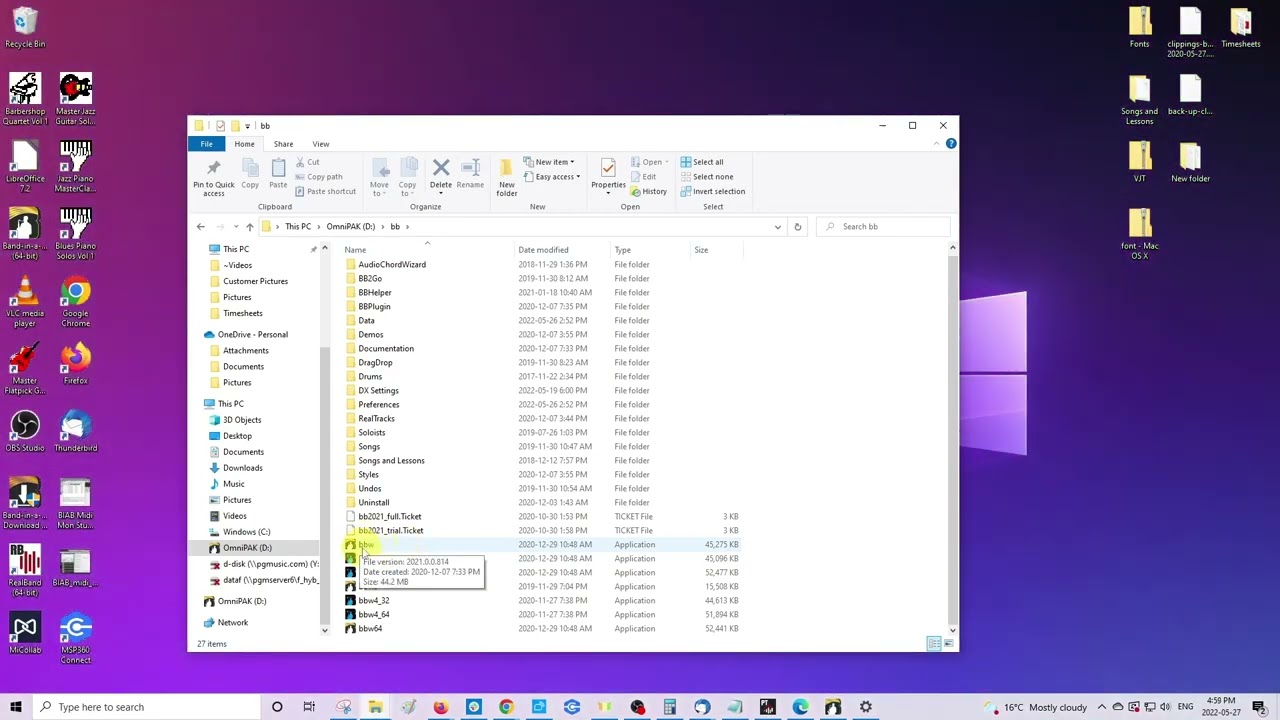Switch to the View ribbon tab
The width and height of the screenshot is (1280, 720).
click(x=320, y=144)
